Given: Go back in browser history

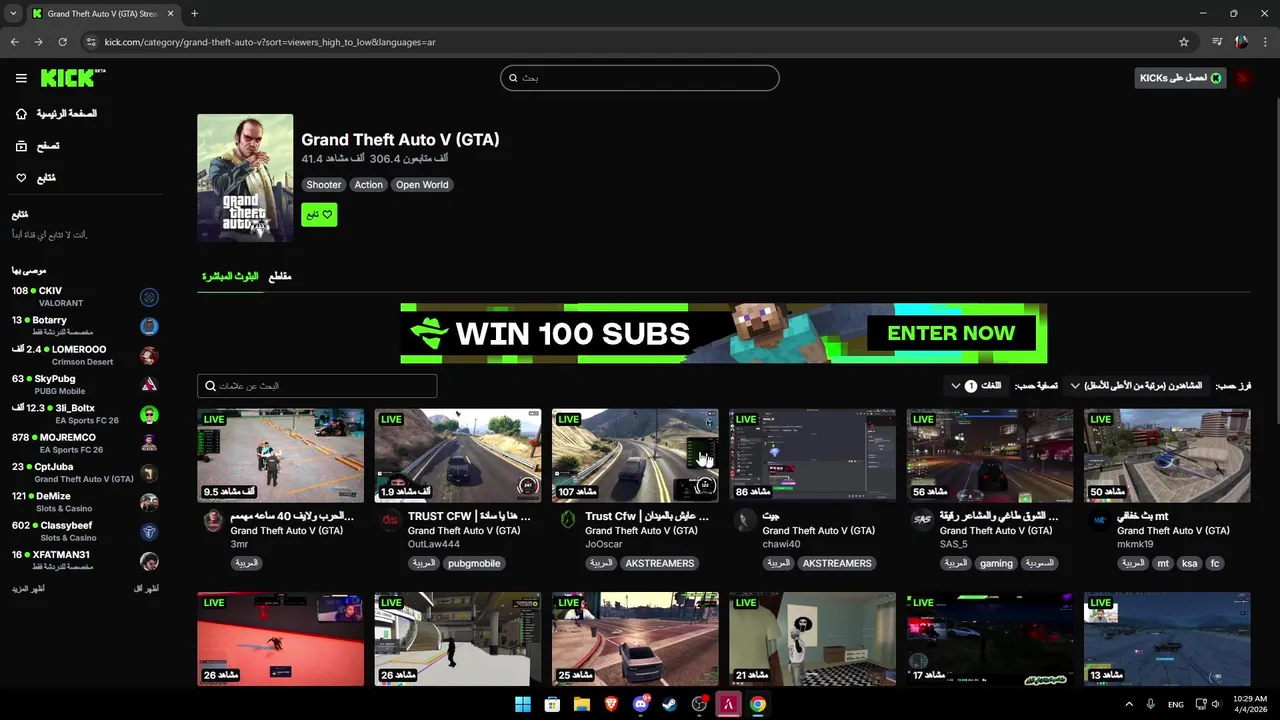Looking at the screenshot, I should coord(14,42).
